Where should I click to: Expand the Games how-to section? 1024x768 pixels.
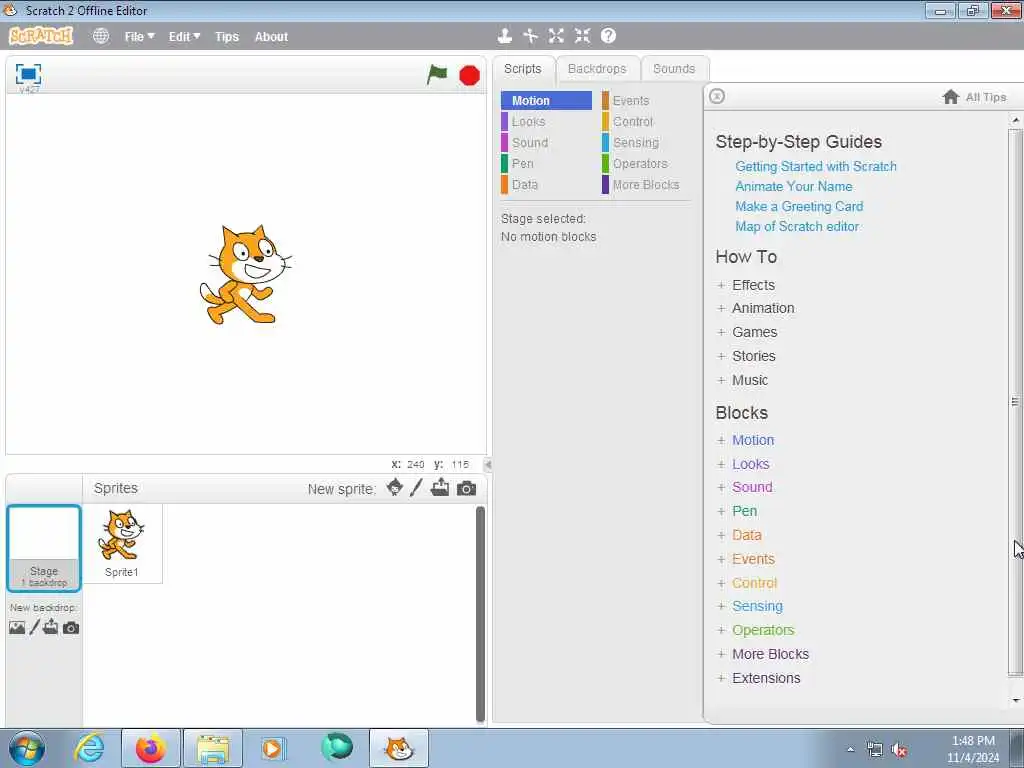(747, 332)
